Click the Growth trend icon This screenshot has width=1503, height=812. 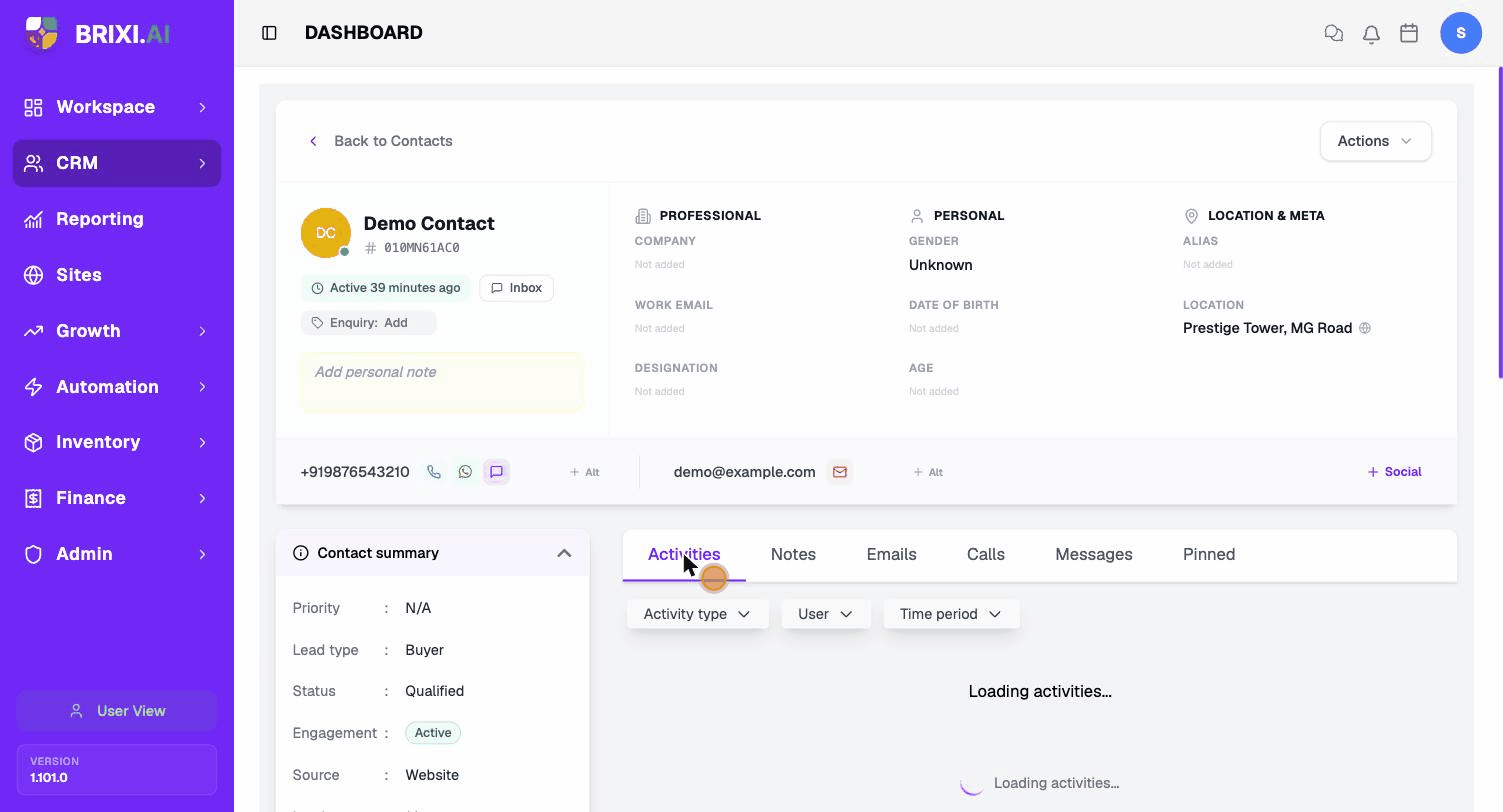click(x=33, y=331)
